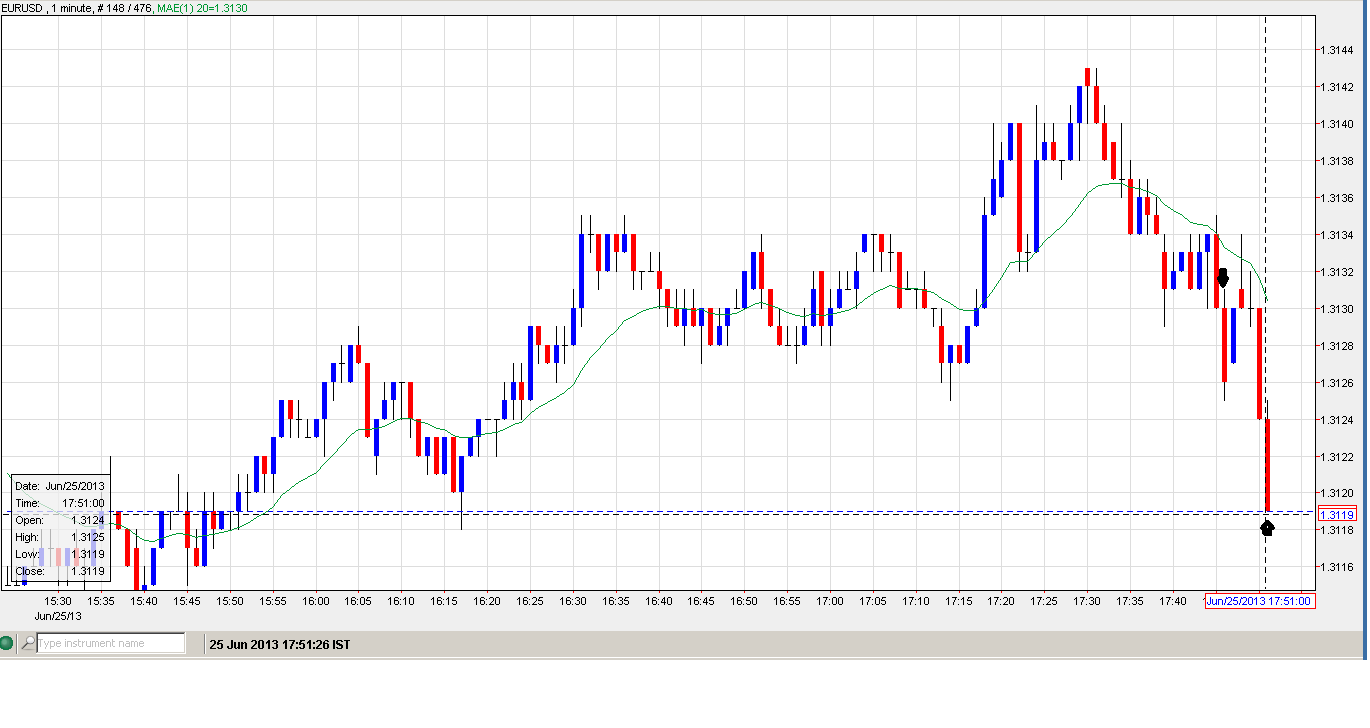Click the 15:30 time axis label
Viewport: 1370px width, 728px height.
[x=58, y=601]
